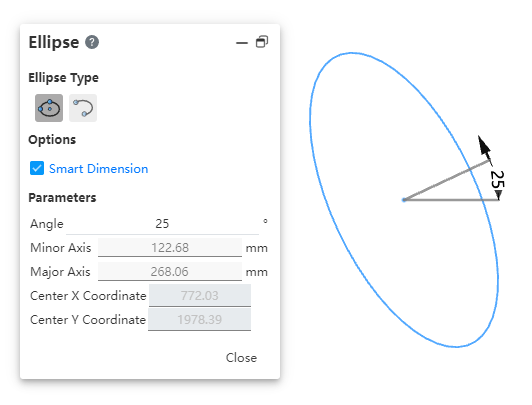The width and height of the screenshot is (532, 405).
Task: Open the Ellipse help question mark icon
Action: pos(92,42)
